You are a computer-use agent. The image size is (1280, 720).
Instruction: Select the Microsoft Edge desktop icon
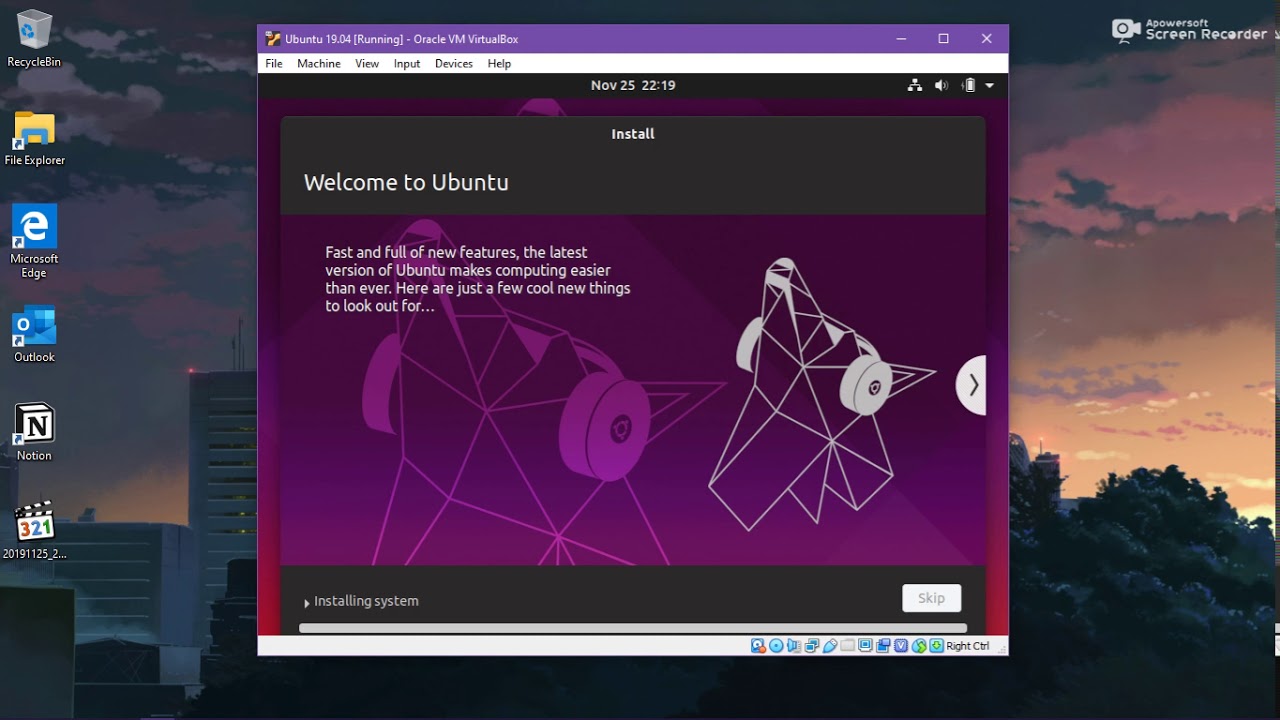tap(34, 241)
